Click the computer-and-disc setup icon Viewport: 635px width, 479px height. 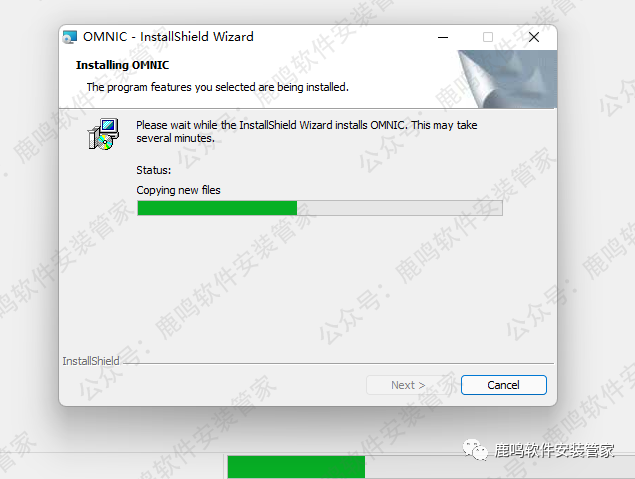tap(104, 134)
